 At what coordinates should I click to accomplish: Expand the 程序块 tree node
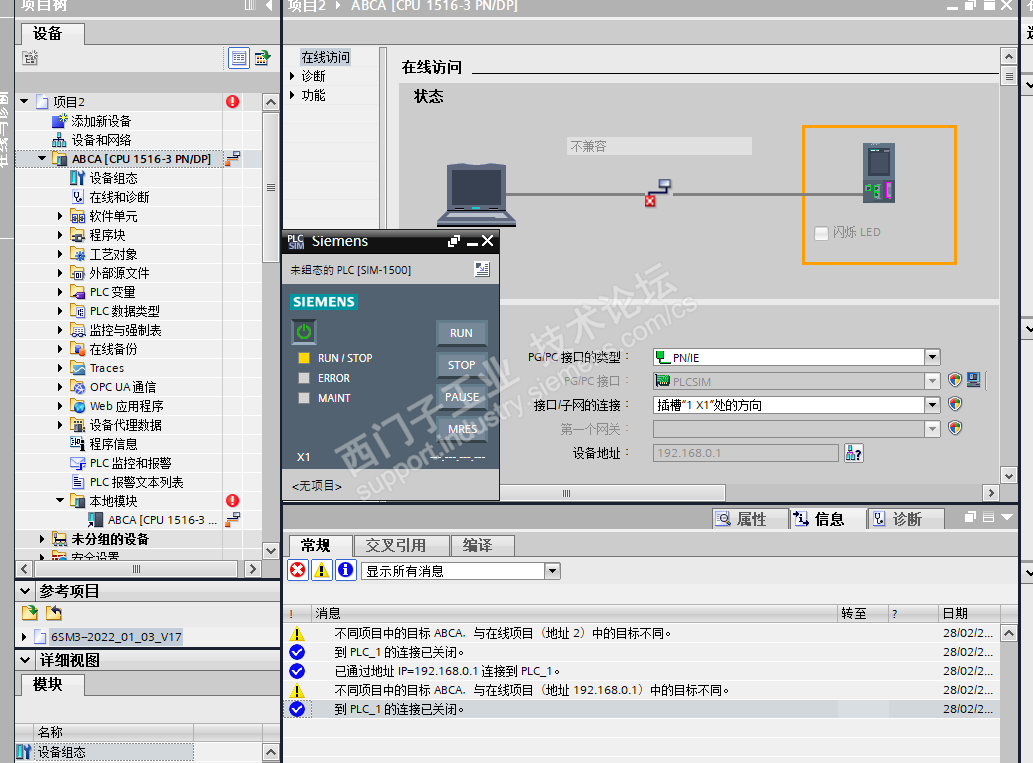pos(60,235)
